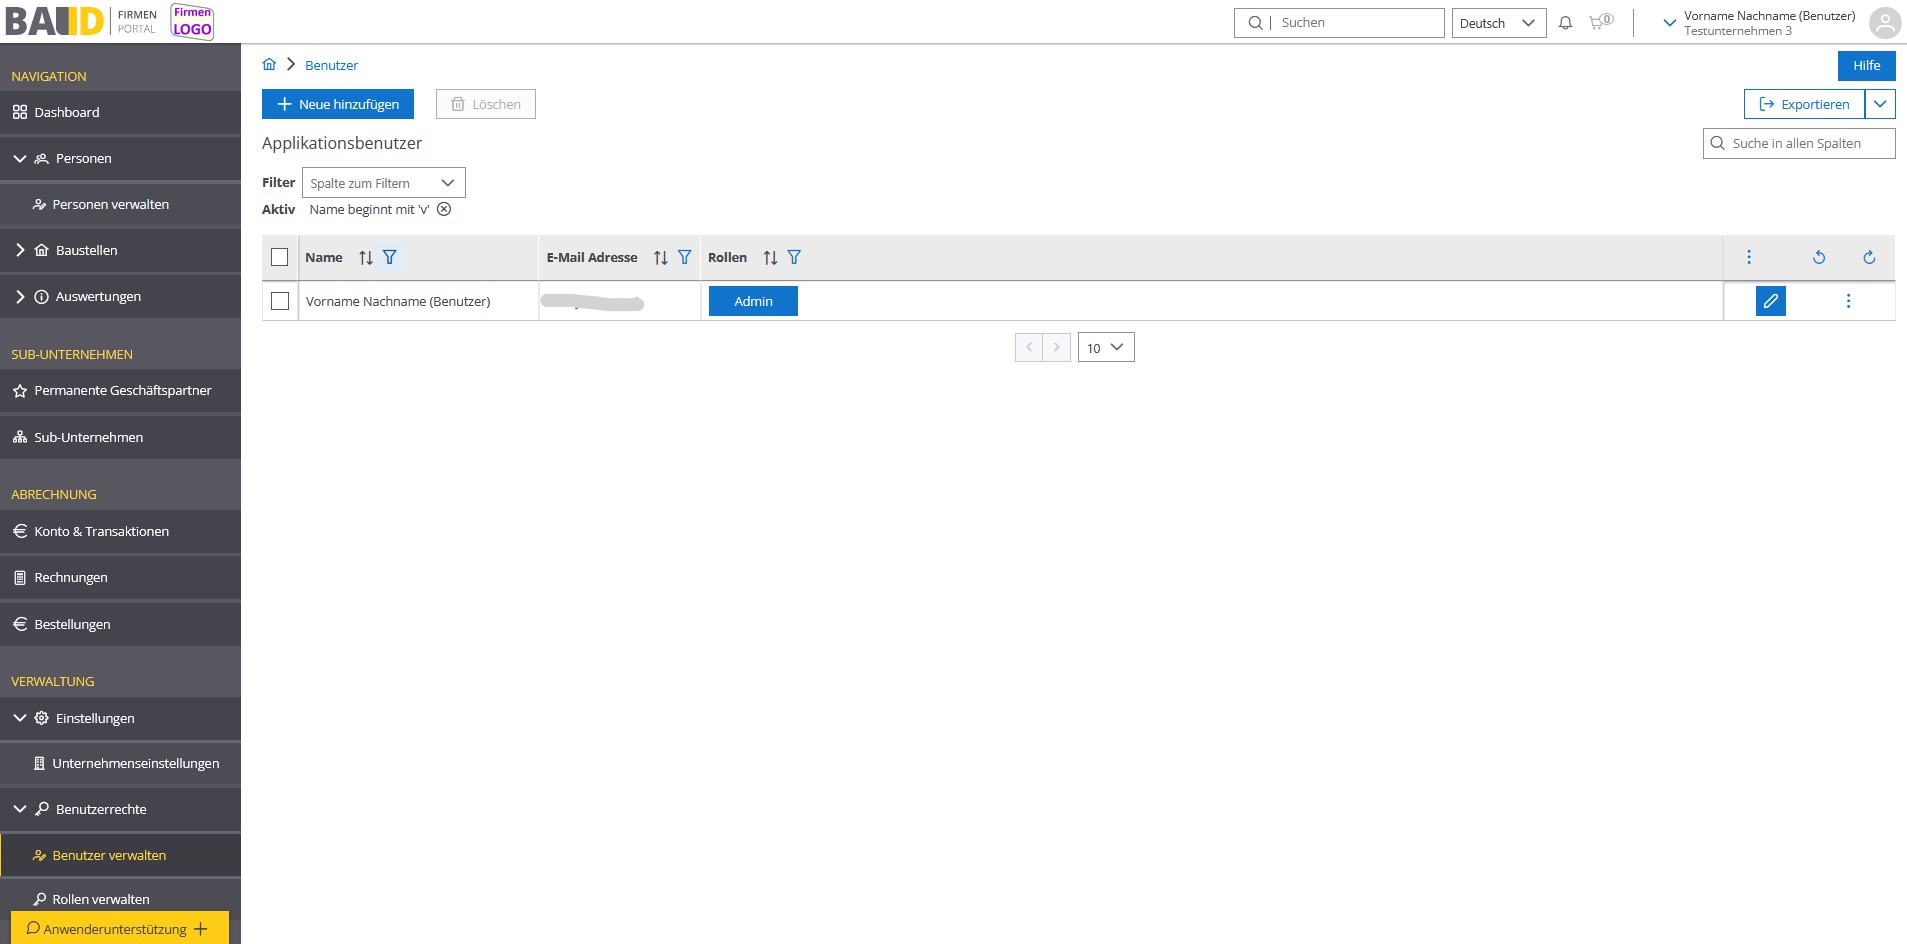Toggle the select-all checkbox in header
1907x944 pixels.
coord(280,257)
